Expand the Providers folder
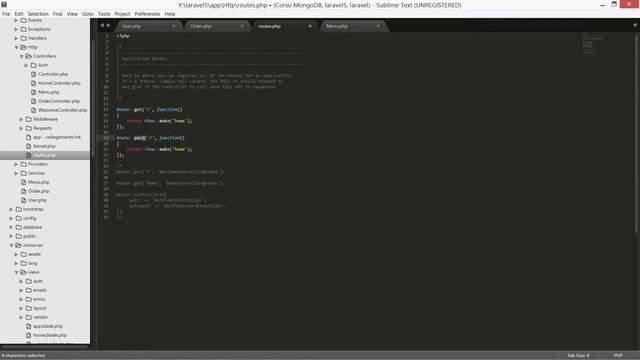The height and width of the screenshot is (360, 640). (16, 164)
